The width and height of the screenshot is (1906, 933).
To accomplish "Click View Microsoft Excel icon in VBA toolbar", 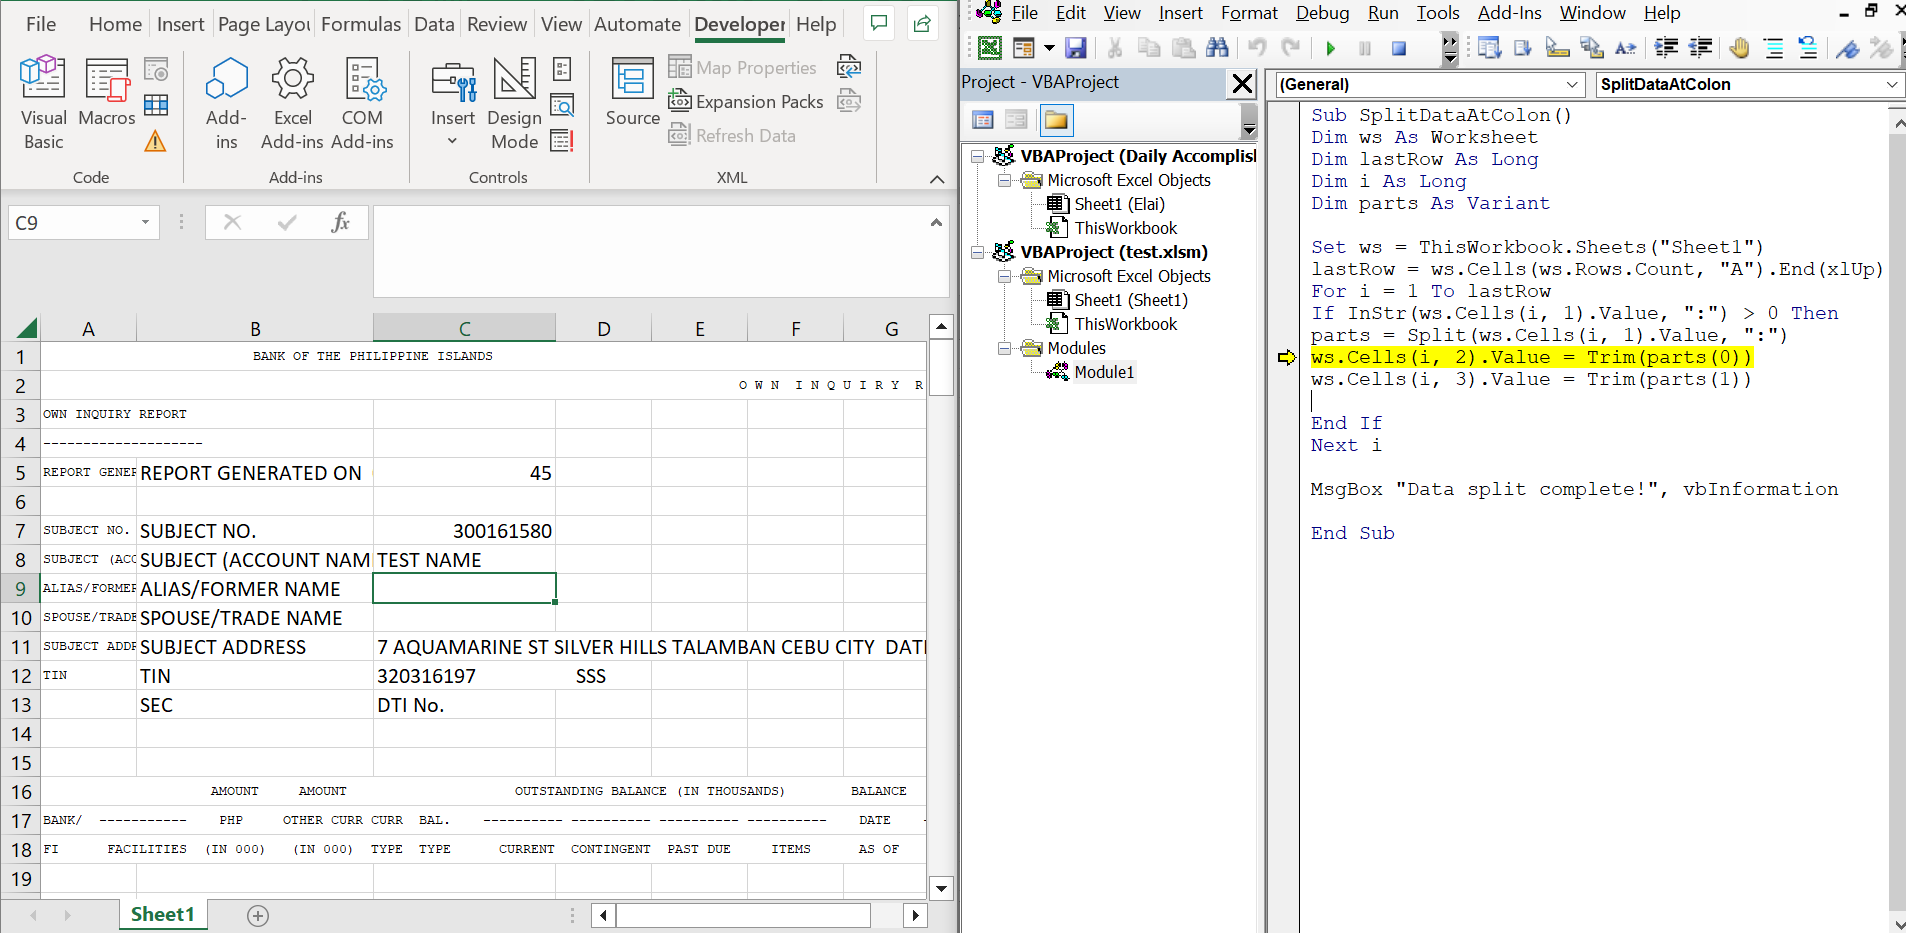I will [x=989, y=47].
